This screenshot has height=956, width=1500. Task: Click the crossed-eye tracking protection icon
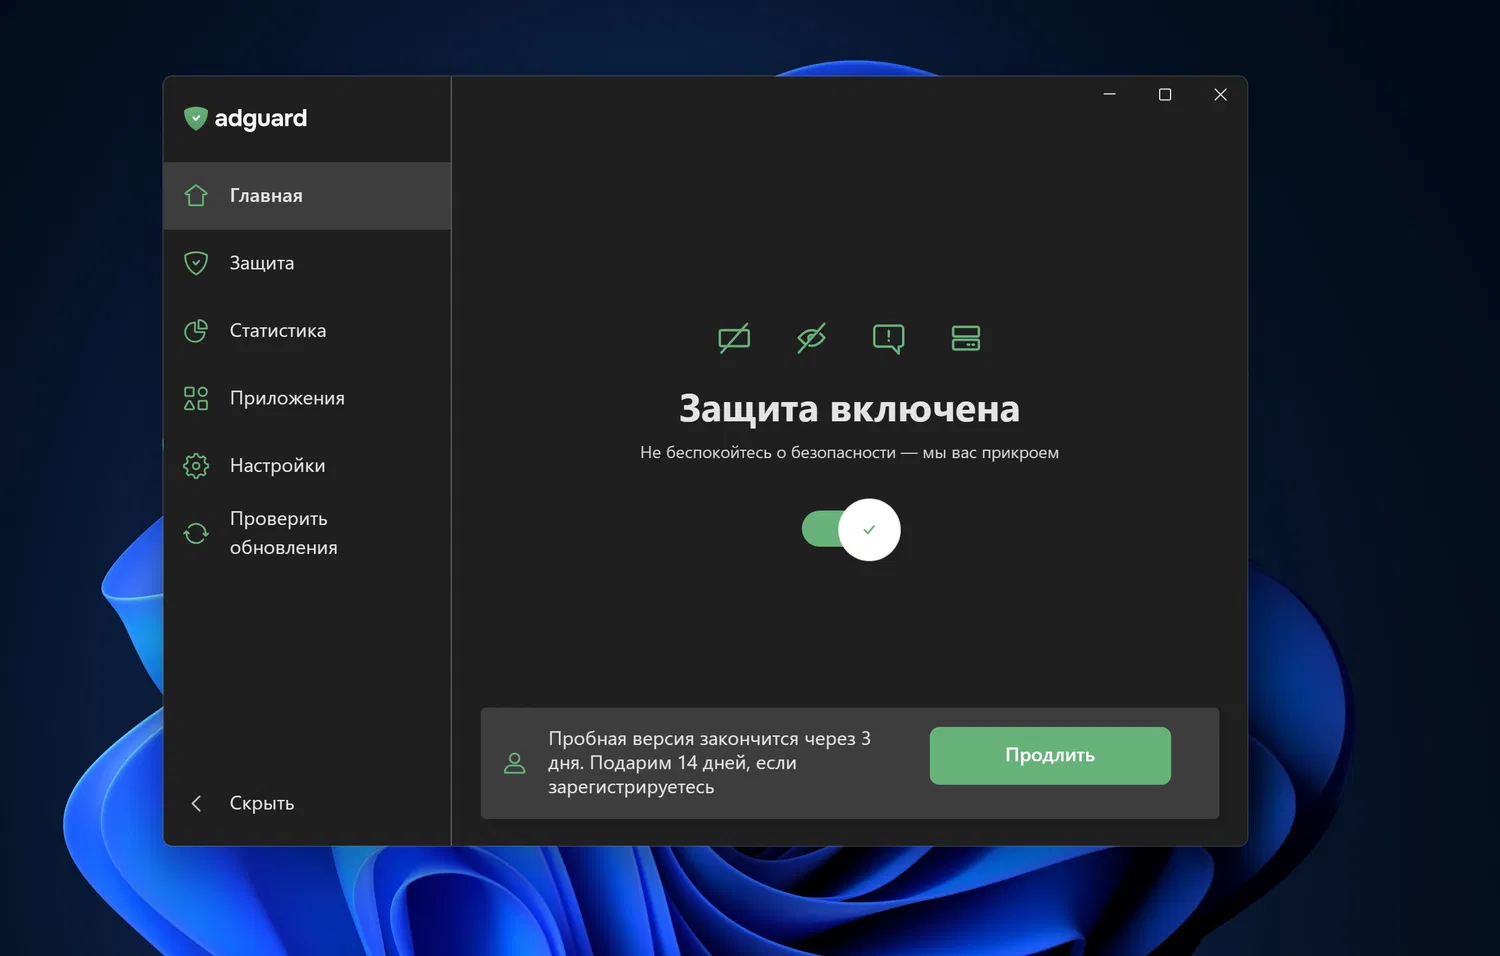(x=811, y=338)
